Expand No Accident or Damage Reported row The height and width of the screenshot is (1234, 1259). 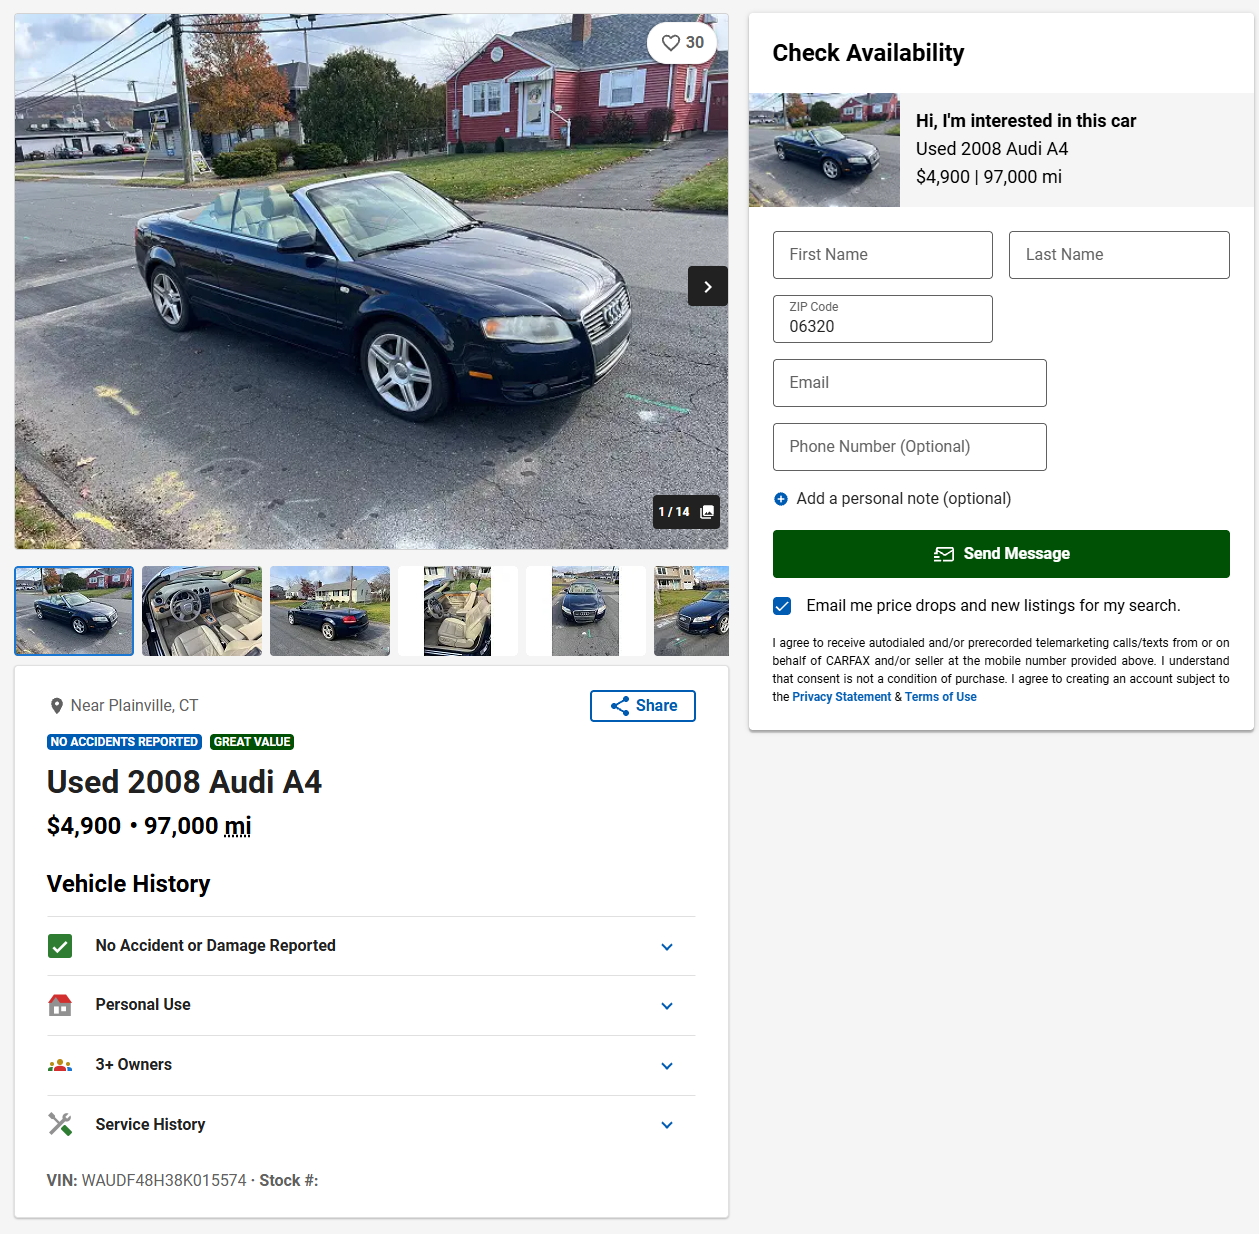pos(371,946)
